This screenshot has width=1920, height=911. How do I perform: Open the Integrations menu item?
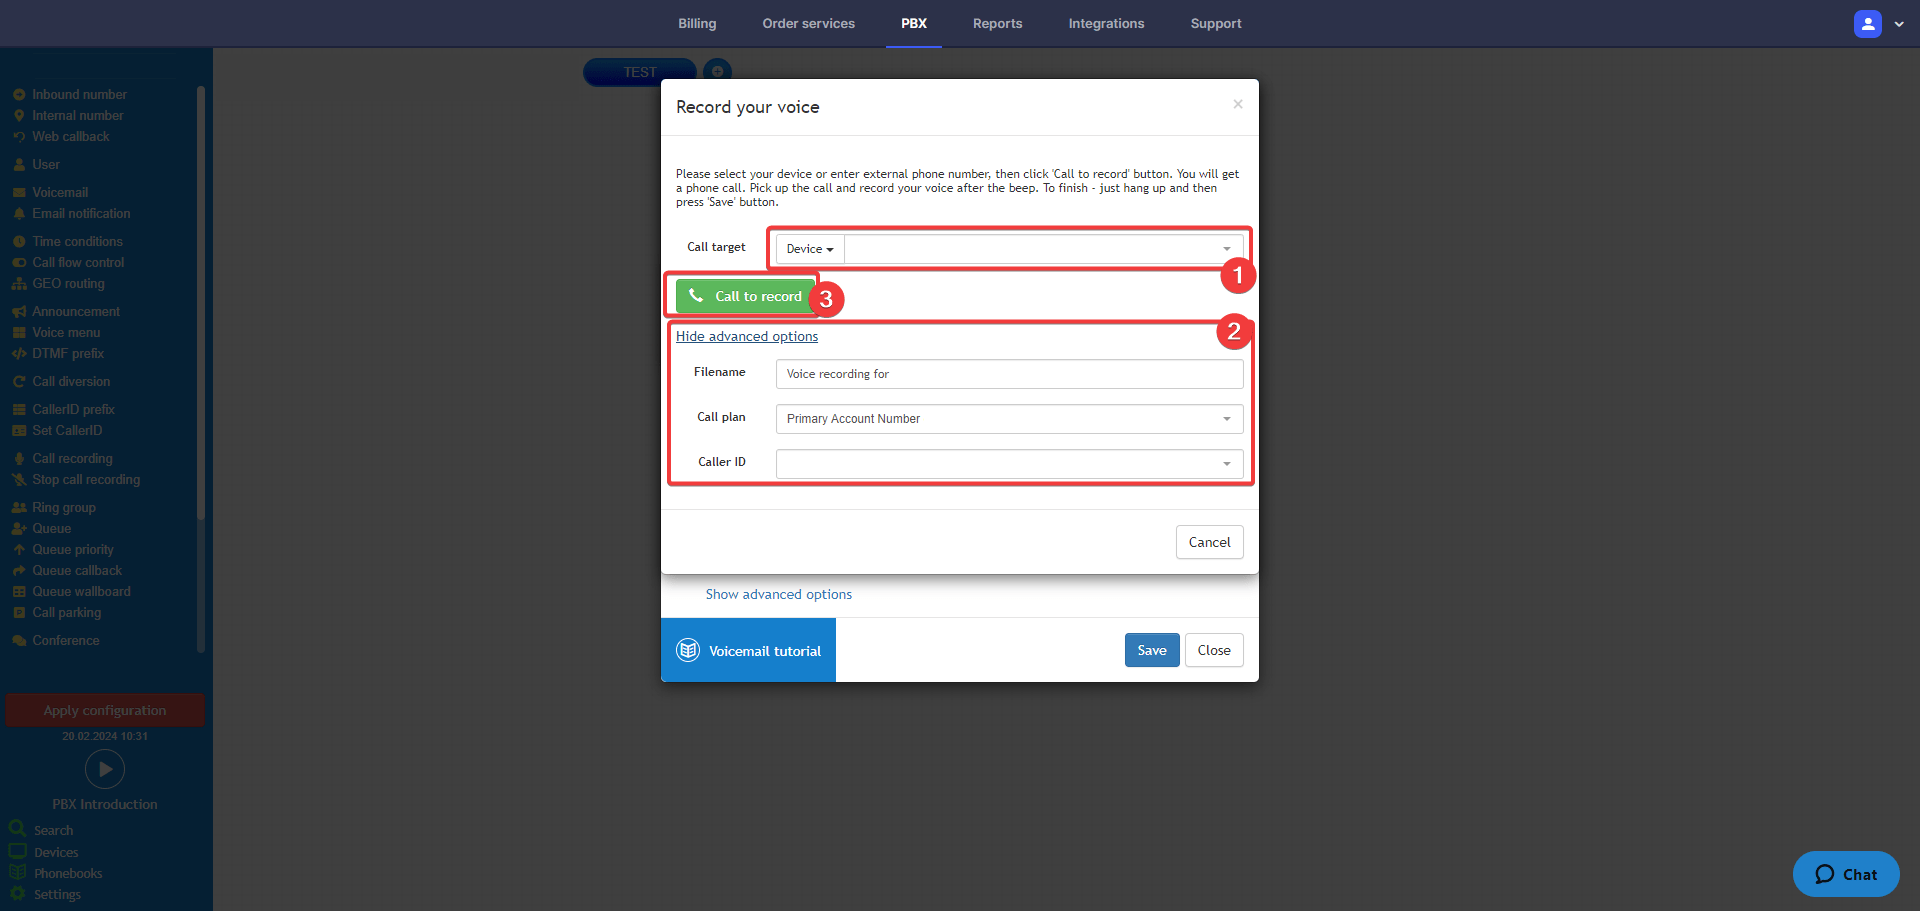1106,23
